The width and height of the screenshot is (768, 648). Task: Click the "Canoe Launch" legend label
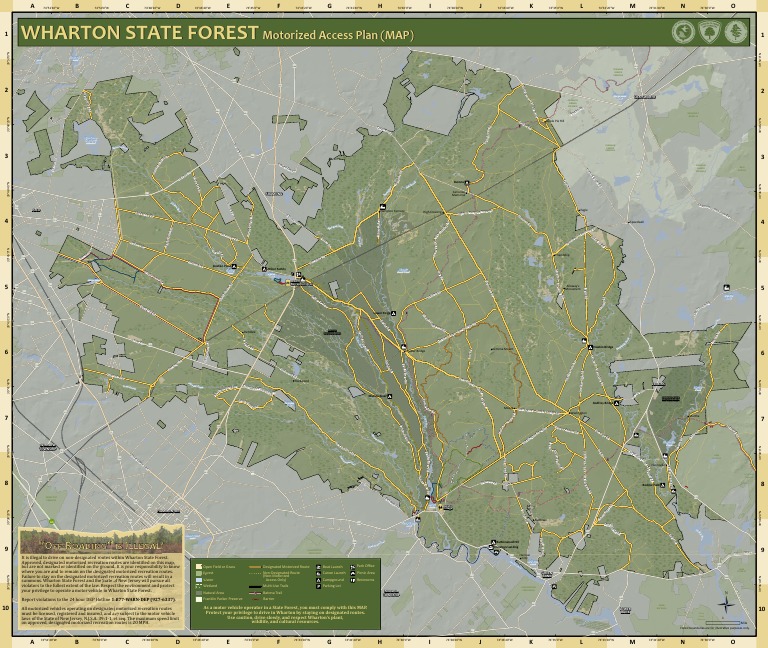click(x=334, y=573)
